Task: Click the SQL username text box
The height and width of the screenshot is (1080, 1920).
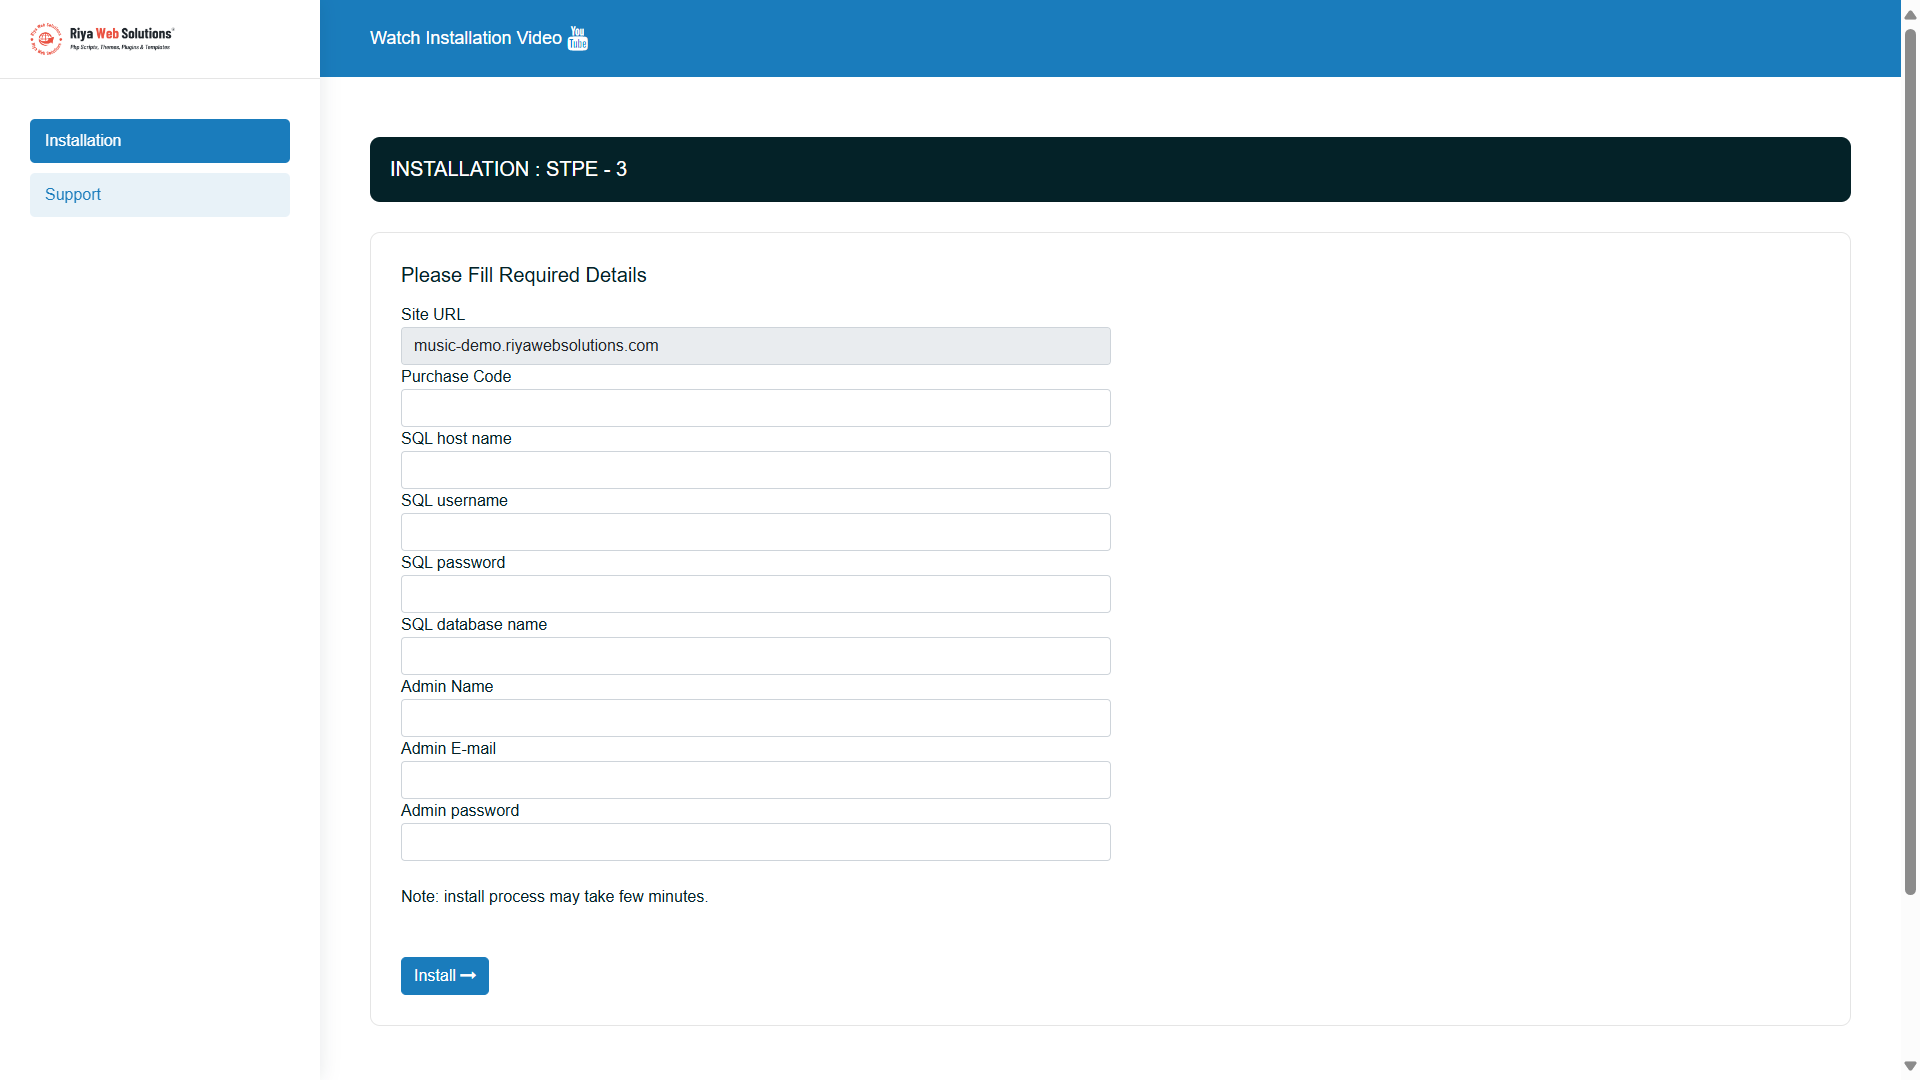Action: point(755,532)
